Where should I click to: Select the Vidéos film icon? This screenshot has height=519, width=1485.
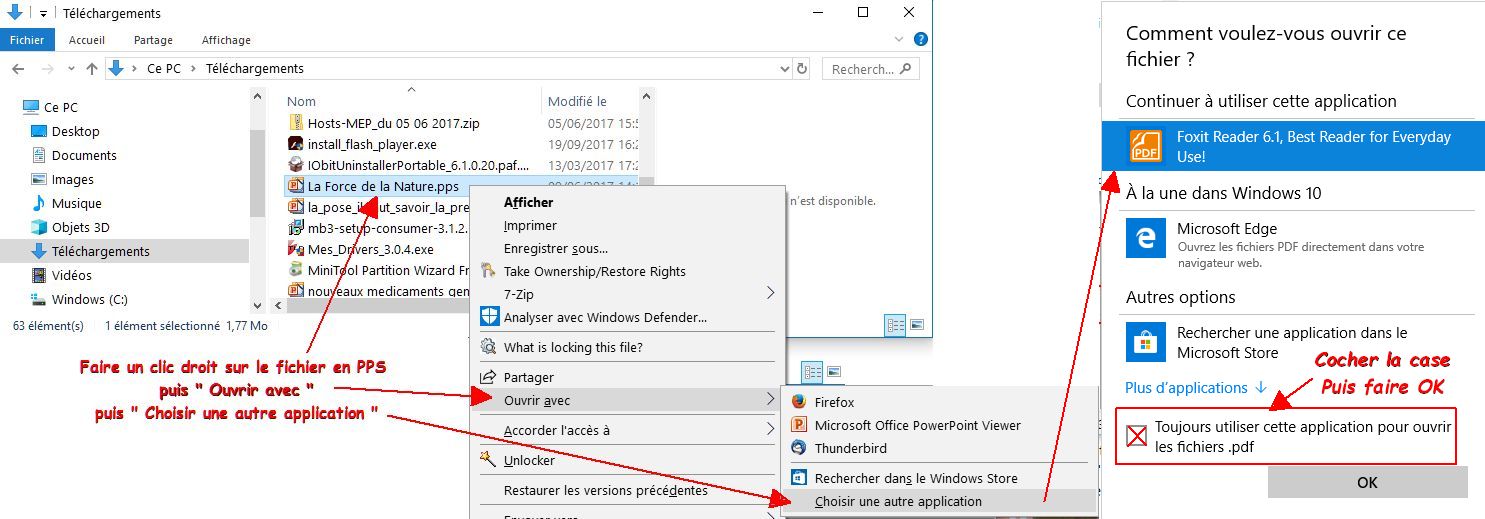(x=39, y=275)
